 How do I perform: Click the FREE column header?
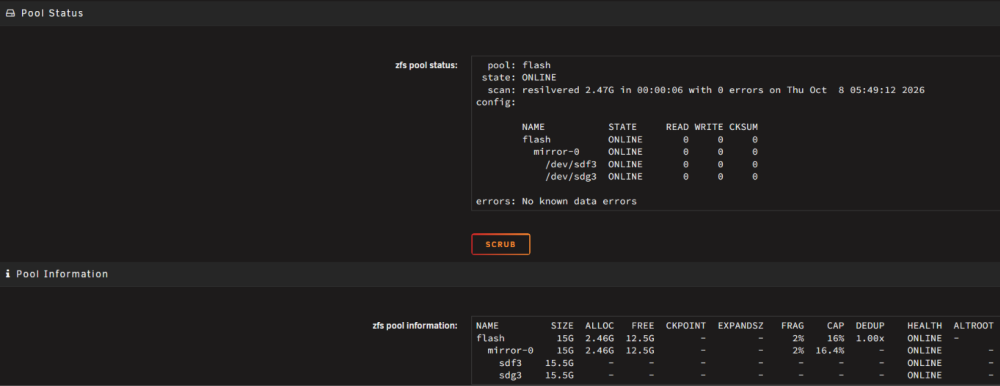click(x=642, y=325)
